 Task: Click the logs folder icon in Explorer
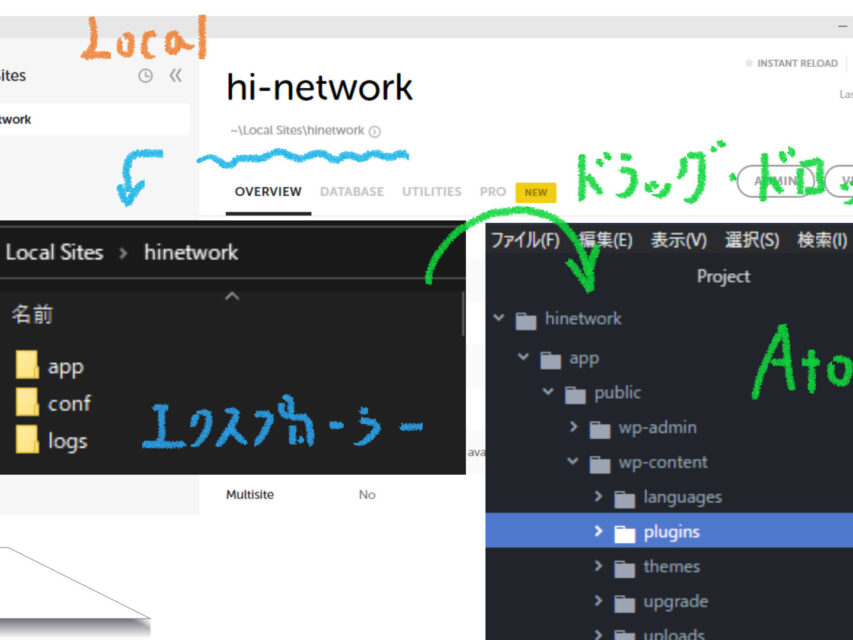pyautogui.click(x=27, y=439)
